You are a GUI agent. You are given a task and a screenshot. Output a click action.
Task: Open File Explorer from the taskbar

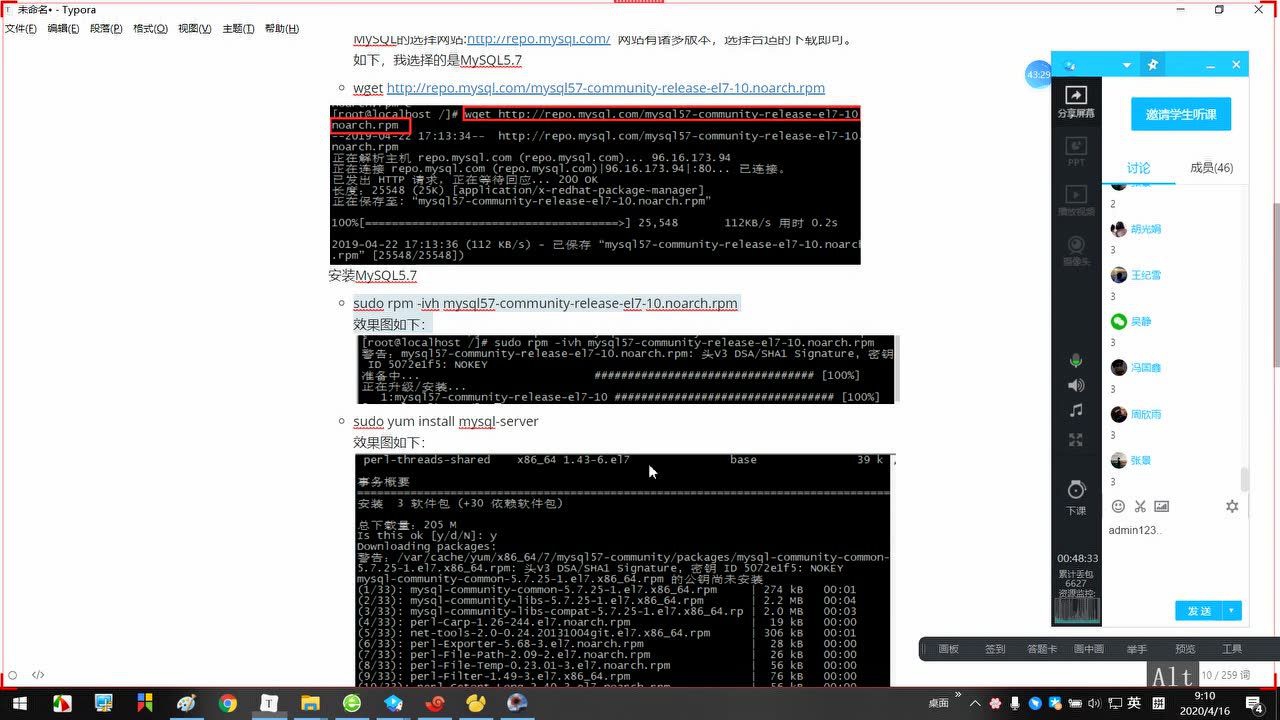310,704
